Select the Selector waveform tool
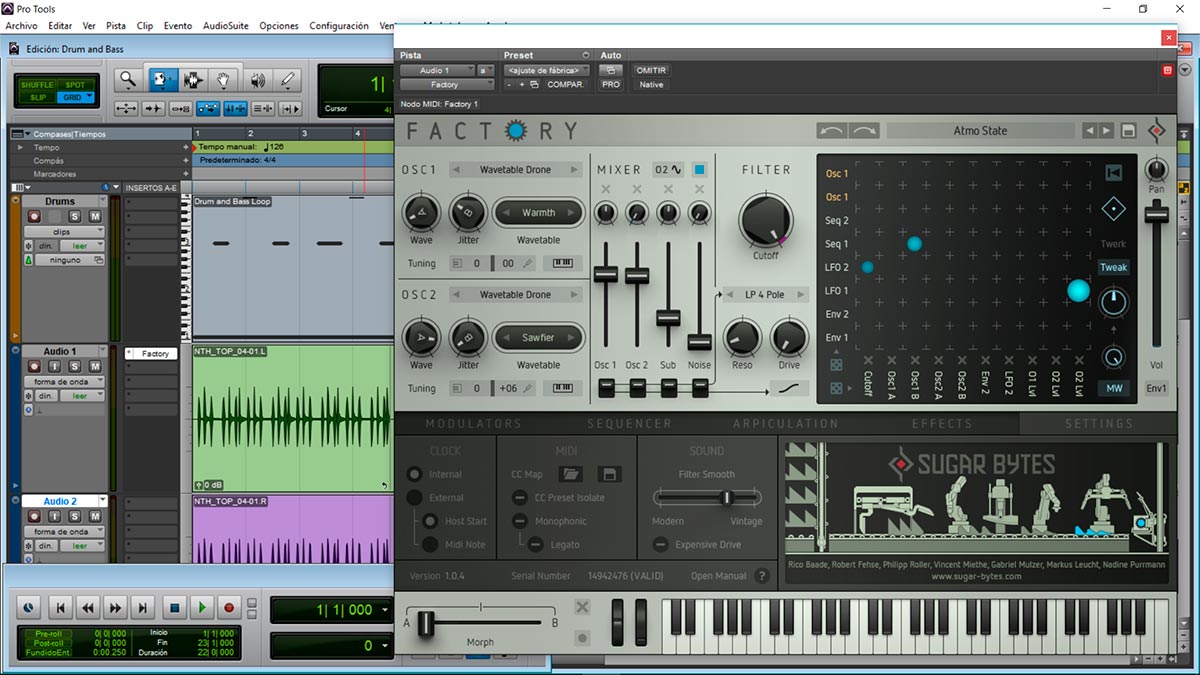This screenshot has height=675, width=1200. (192, 80)
